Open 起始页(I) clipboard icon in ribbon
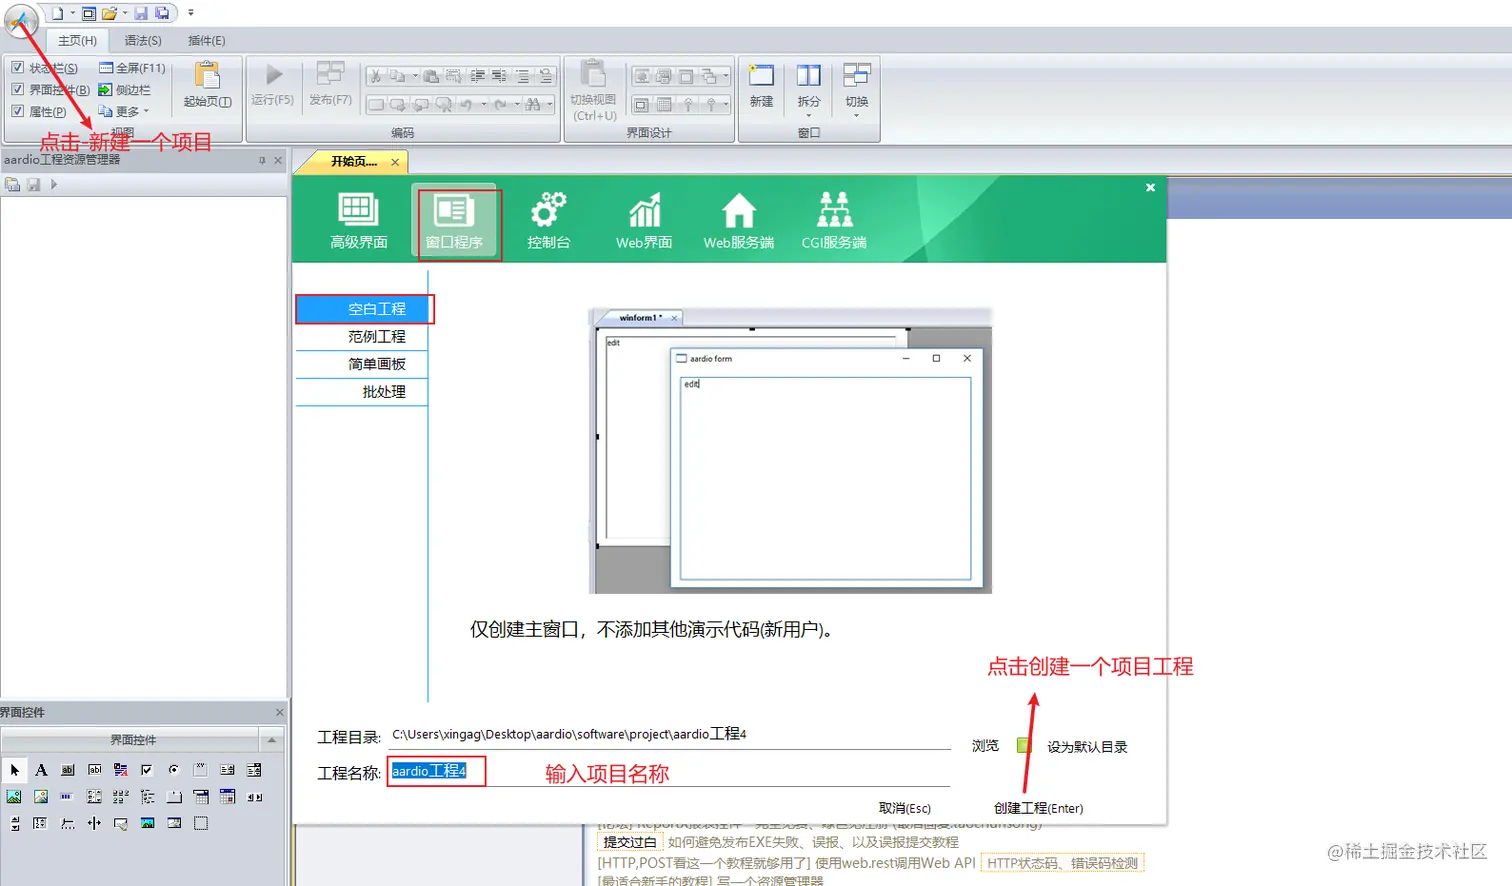Screen dimensions: 1512x886 click(x=207, y=85)
